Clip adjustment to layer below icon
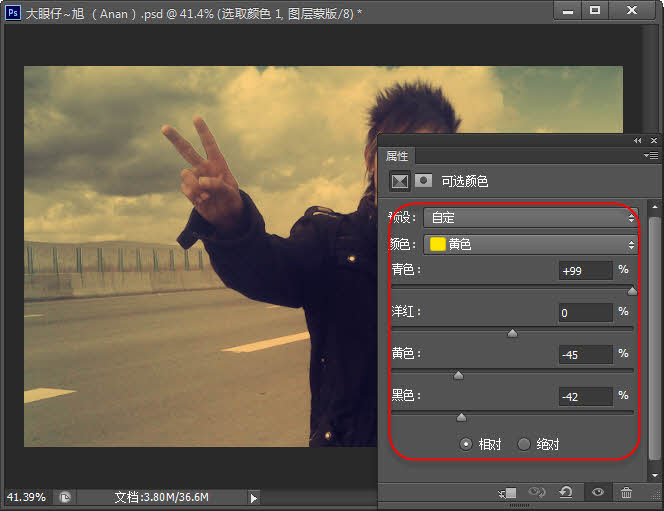Viewport: 664px width, 511px height. point(508,492)
